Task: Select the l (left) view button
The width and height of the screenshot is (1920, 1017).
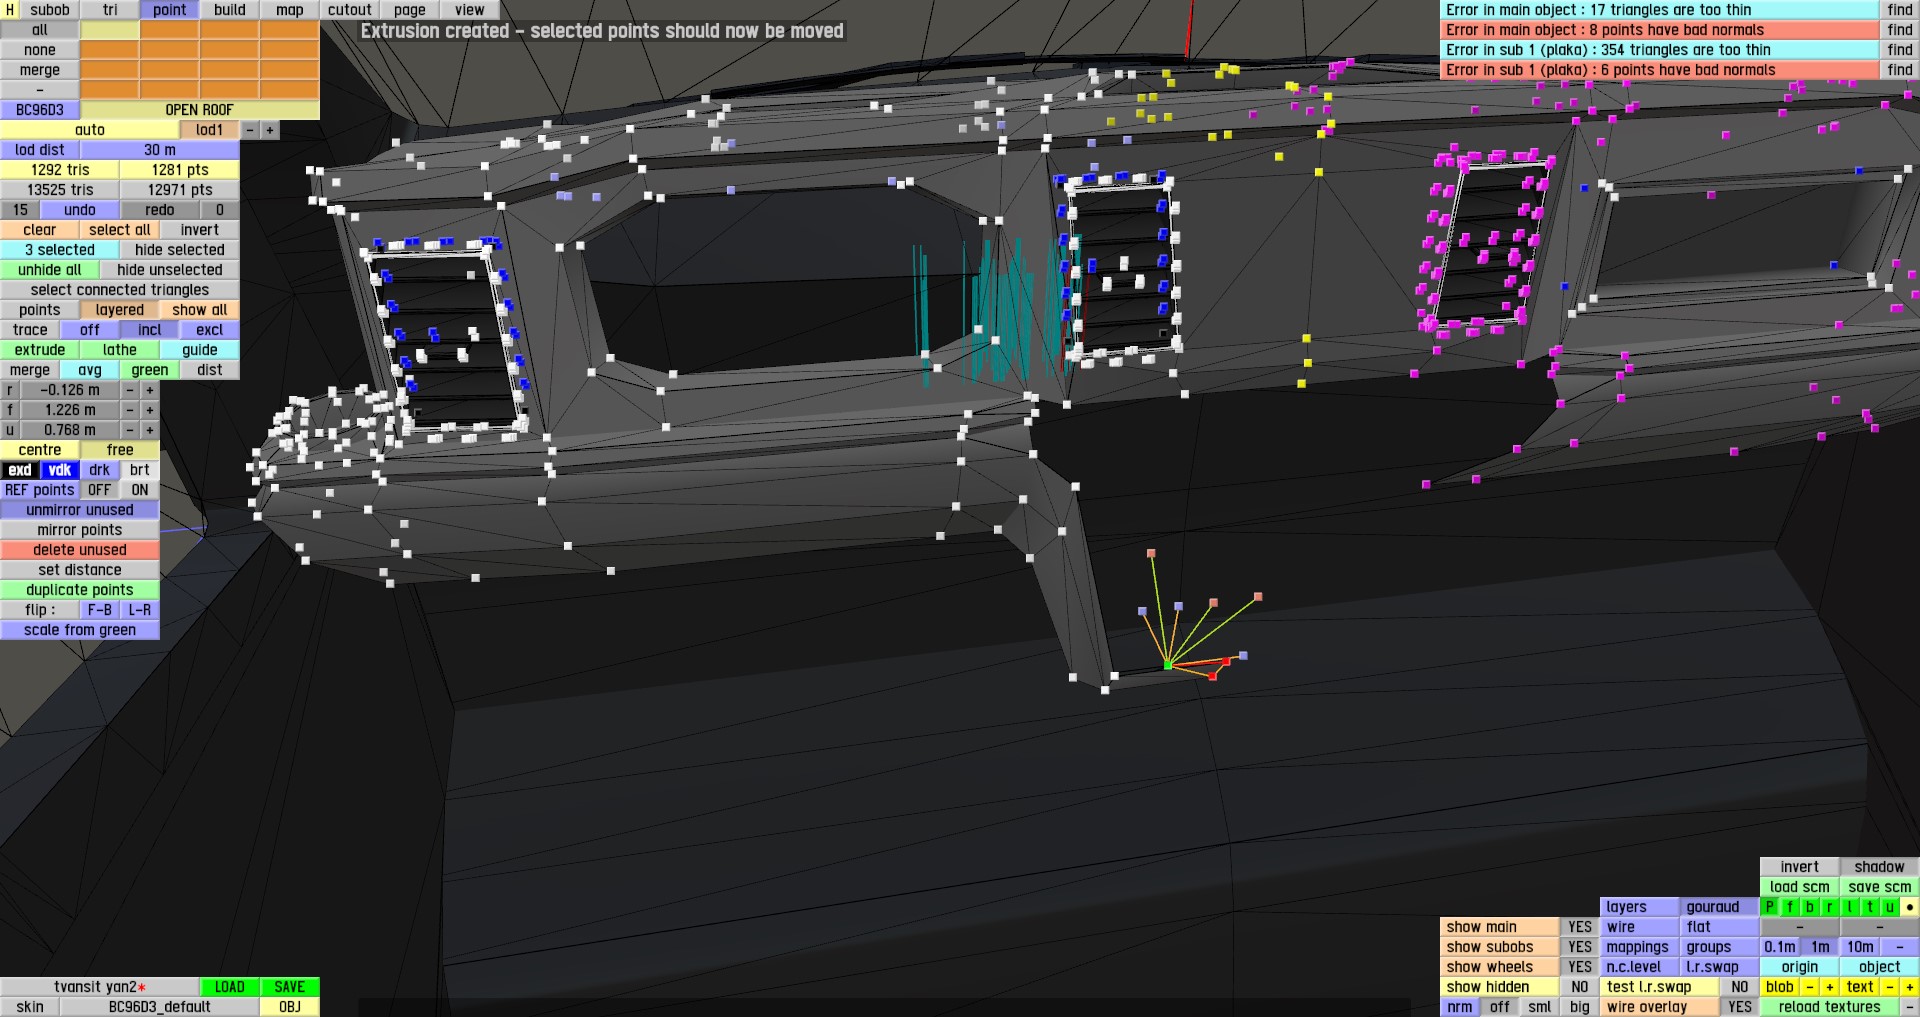Action: pyautogui.click(x=1850, y=907)
